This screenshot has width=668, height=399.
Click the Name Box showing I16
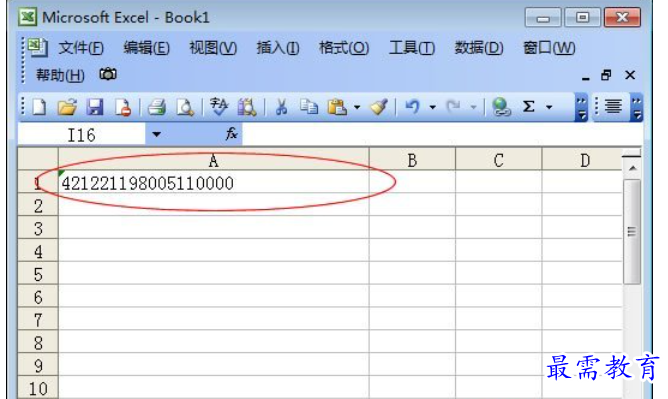point(81,135)
